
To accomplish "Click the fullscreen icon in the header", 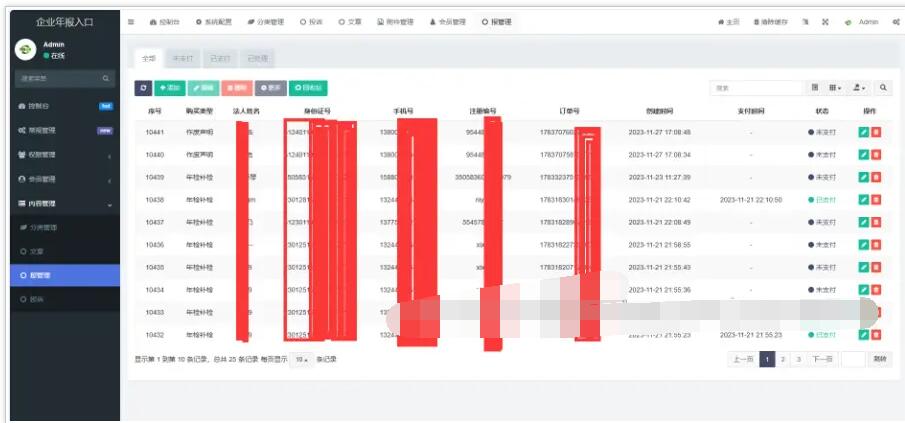I will [x=825, y=22].
